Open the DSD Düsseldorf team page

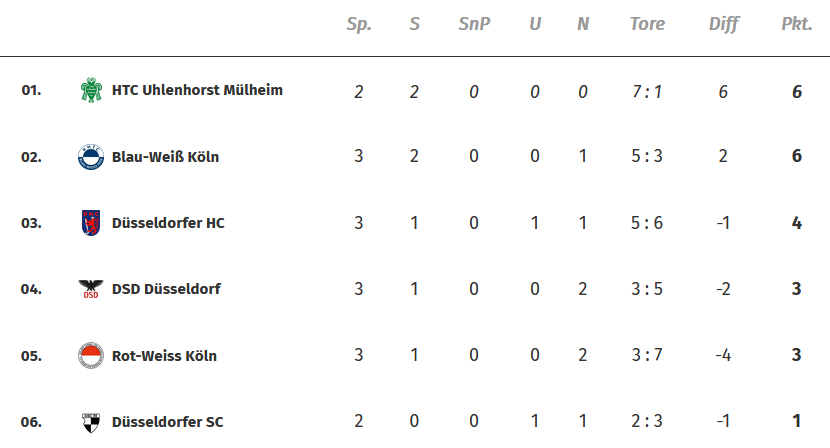point(166,289)
